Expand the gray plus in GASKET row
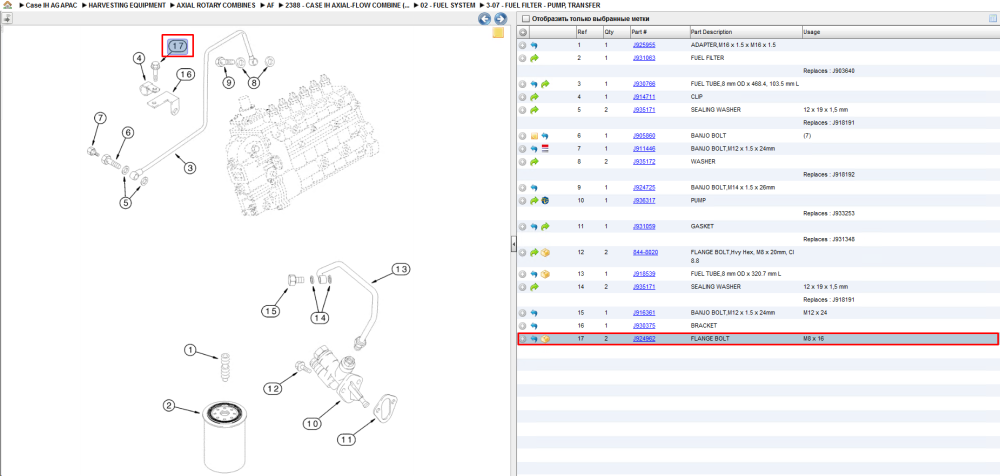 (523, 227)
